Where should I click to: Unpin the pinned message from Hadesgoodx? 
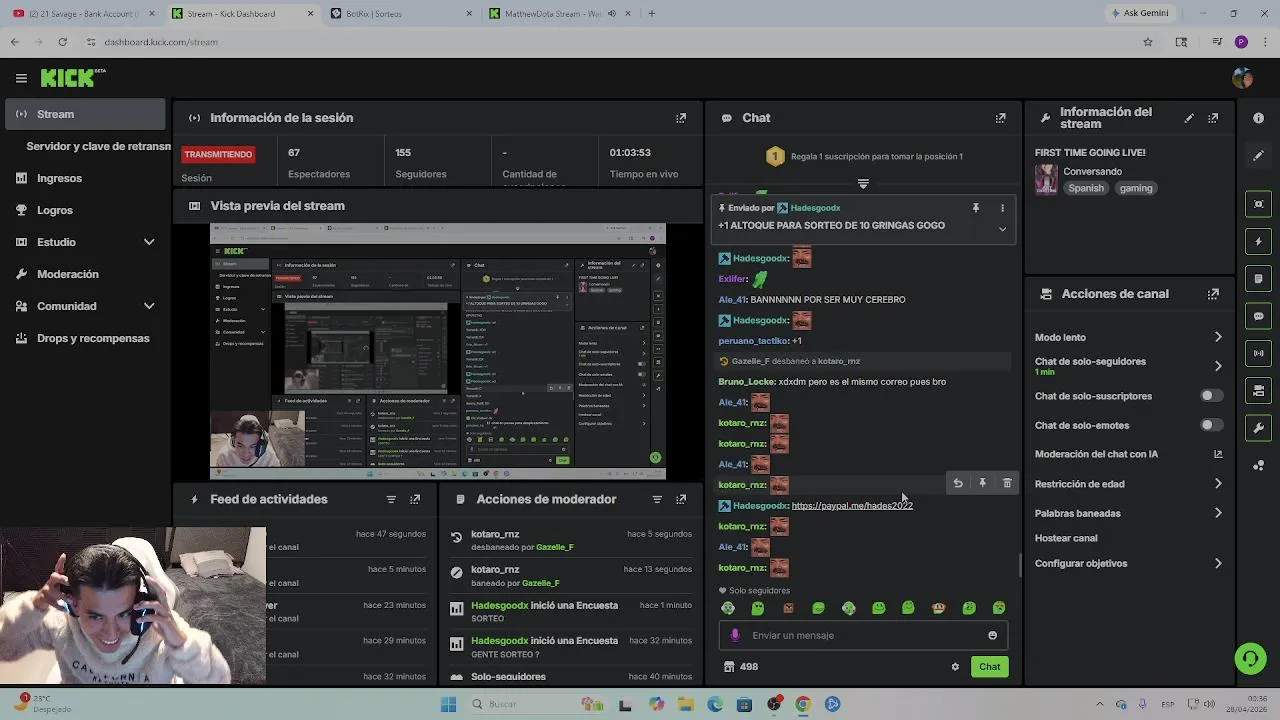[976, 208]
